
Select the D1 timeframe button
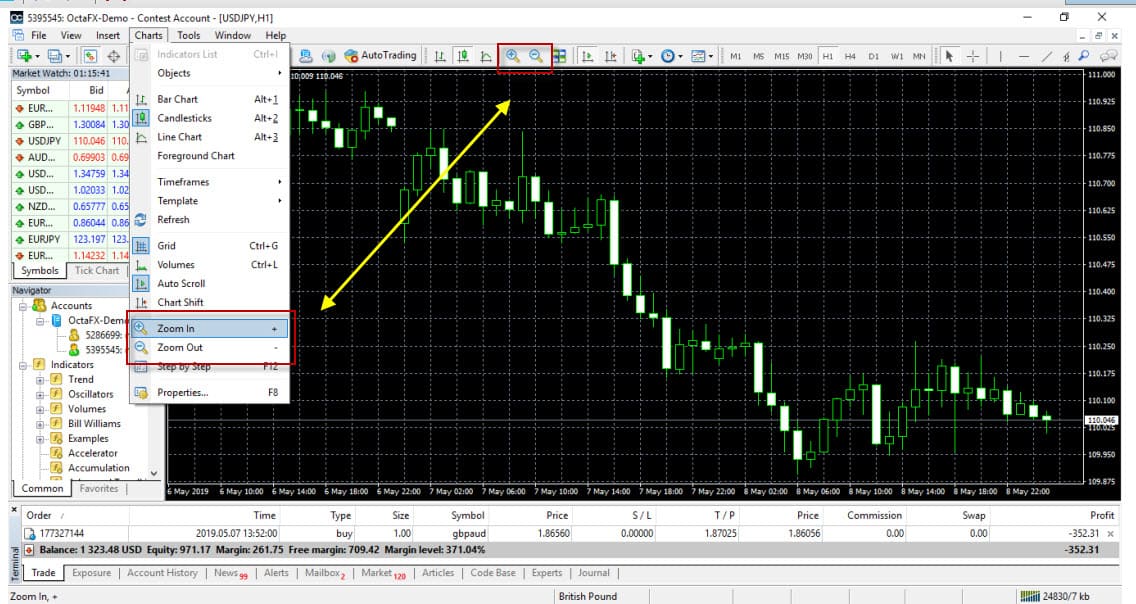874,56
